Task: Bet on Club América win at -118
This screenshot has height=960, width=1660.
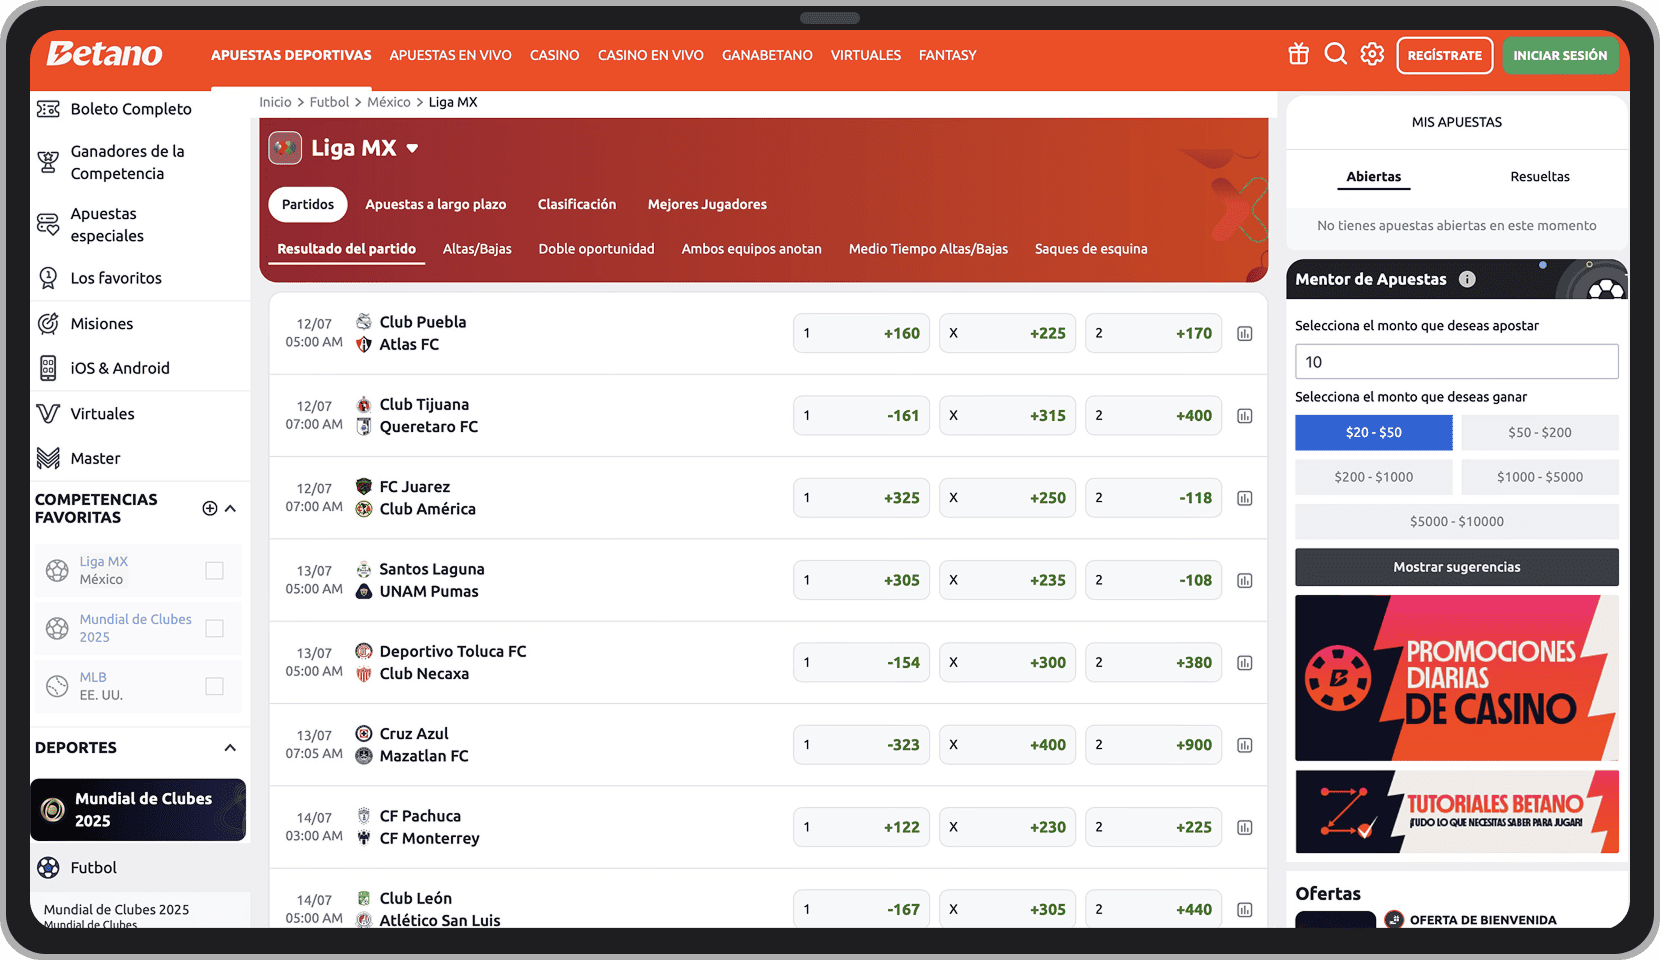Action: [x=1154, y=498]
